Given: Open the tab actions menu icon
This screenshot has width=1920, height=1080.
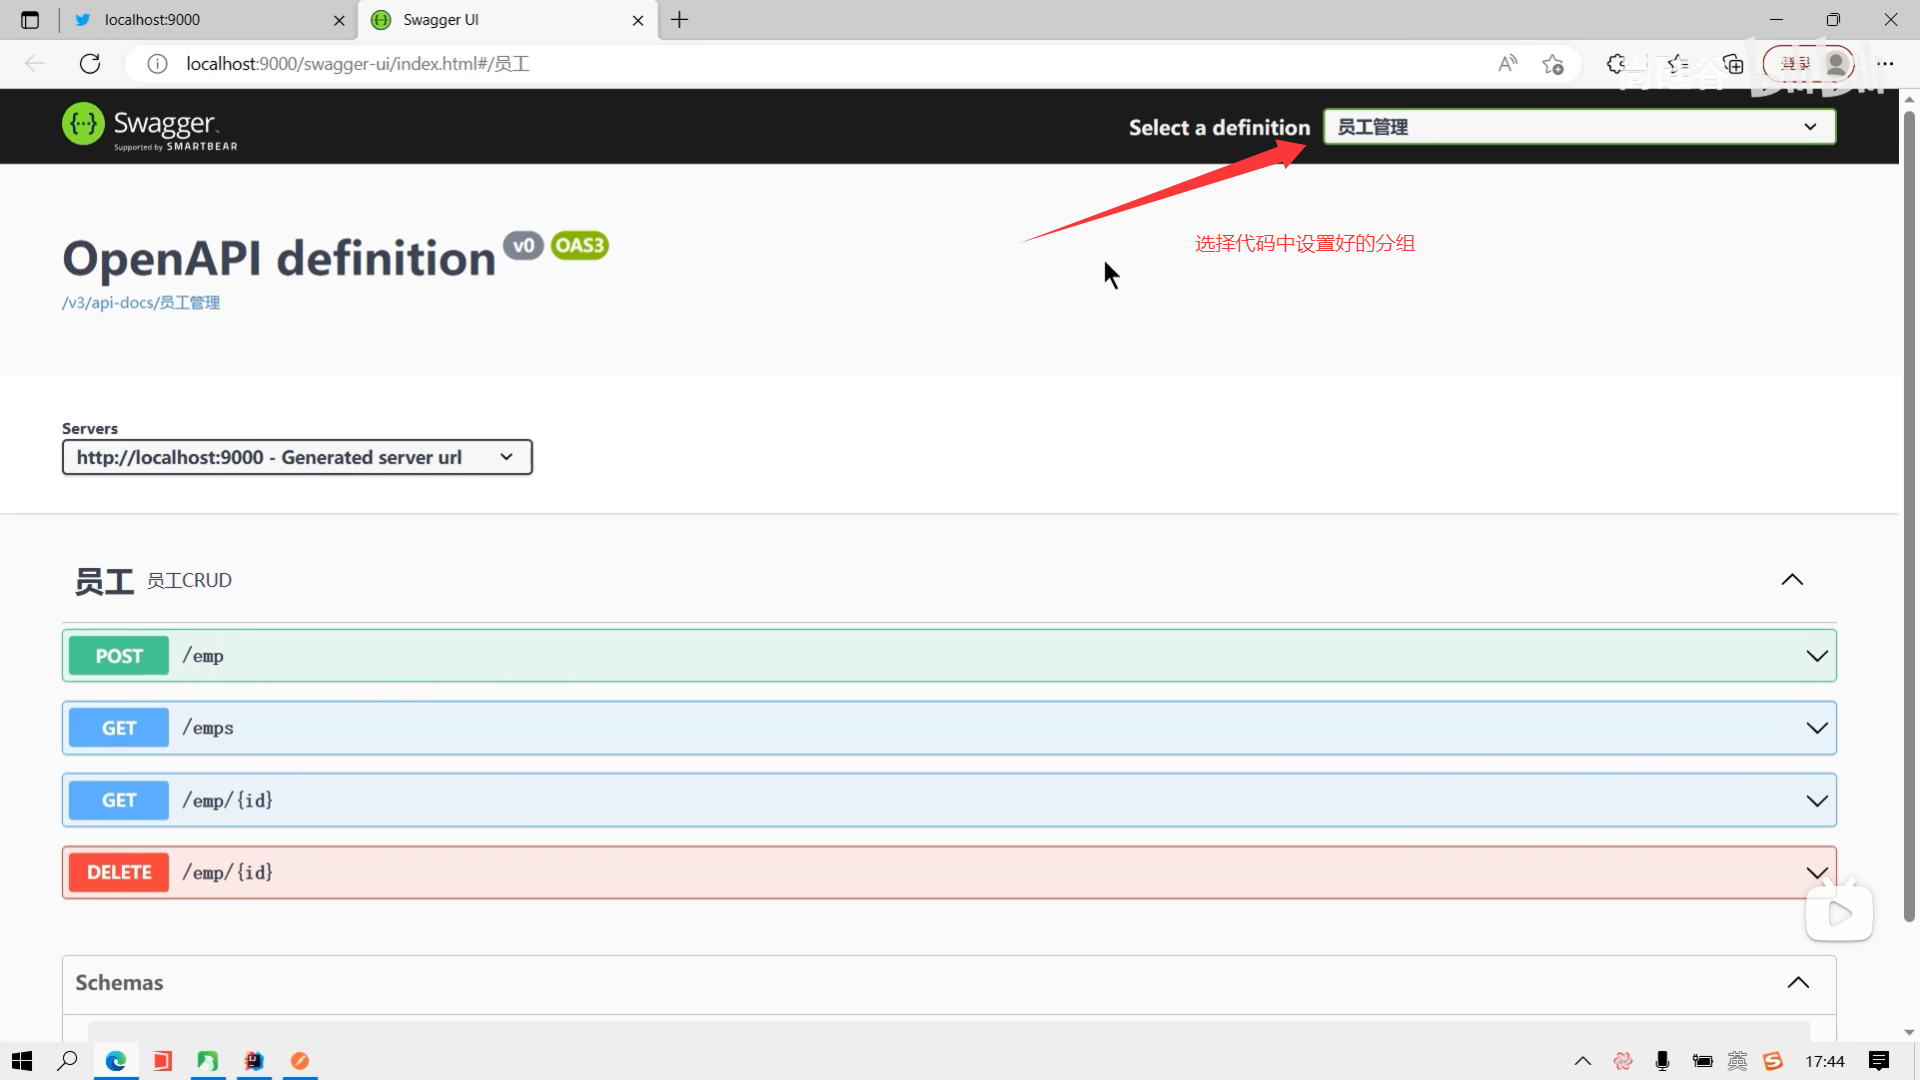Looking at the screenshot, I should pos(30,20).
